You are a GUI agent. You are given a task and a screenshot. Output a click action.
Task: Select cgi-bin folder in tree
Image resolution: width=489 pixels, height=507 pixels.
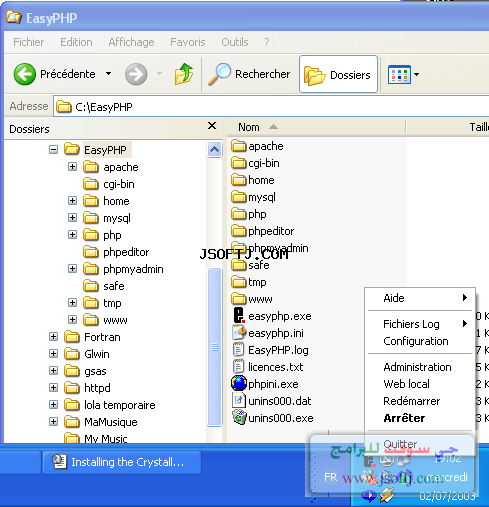point(109,184)
